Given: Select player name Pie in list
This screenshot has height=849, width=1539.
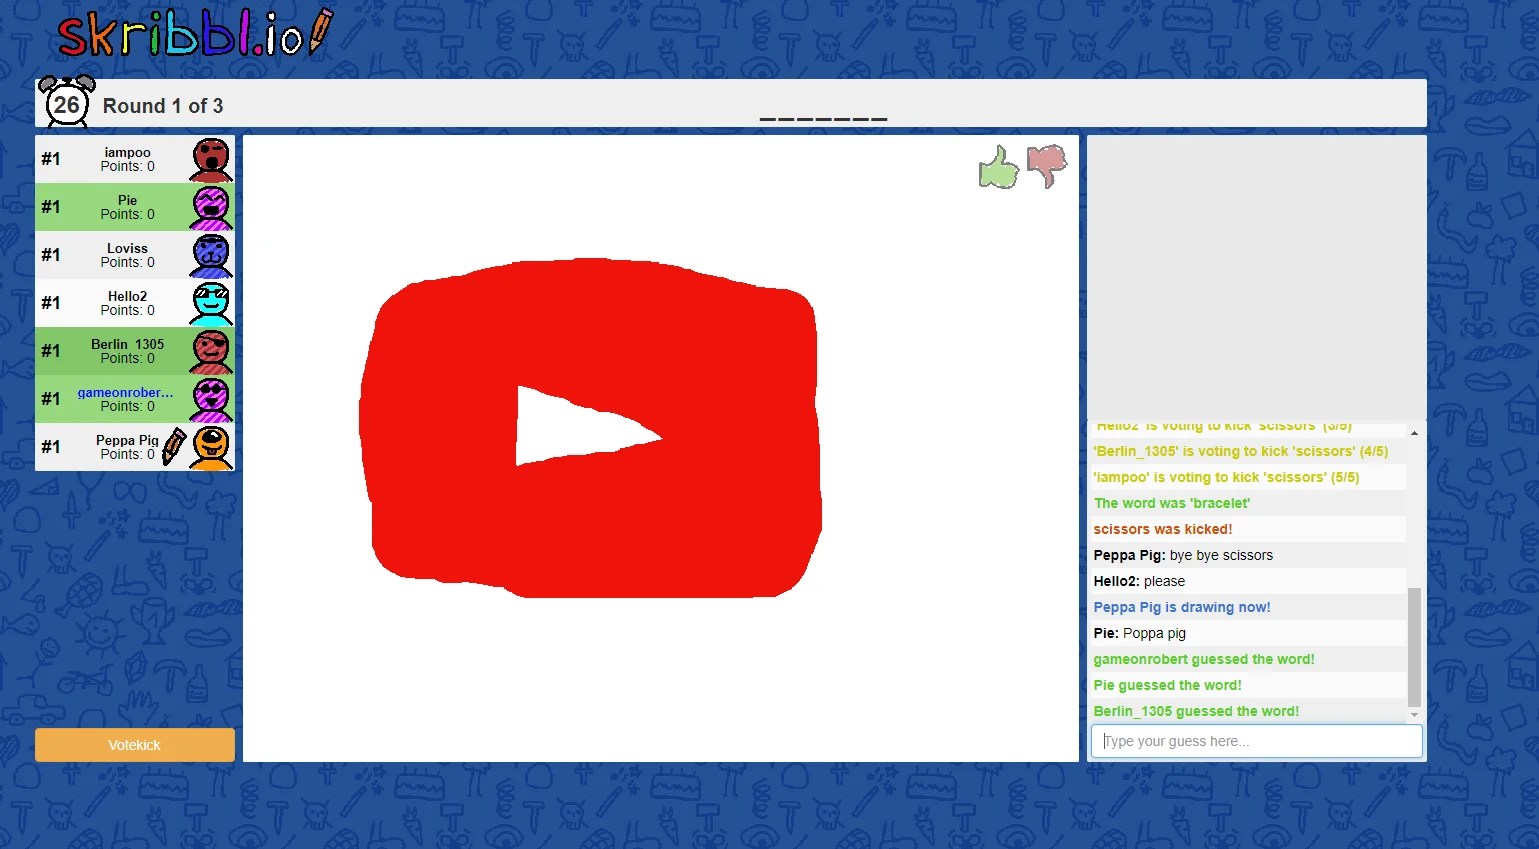Looking at the screenshot, I should coord(127,200).
